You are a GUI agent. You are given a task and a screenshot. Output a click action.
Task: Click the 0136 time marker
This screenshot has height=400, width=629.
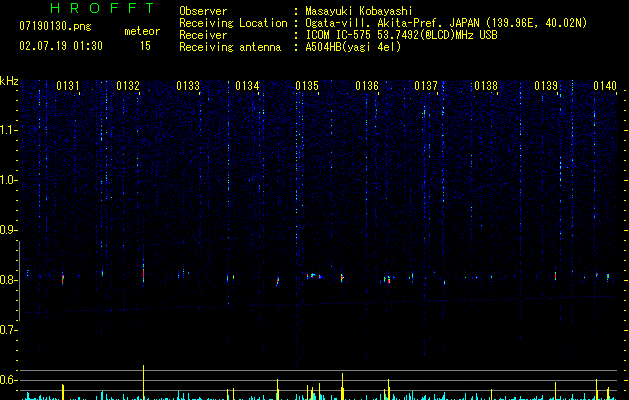click(x=367, y=86)
